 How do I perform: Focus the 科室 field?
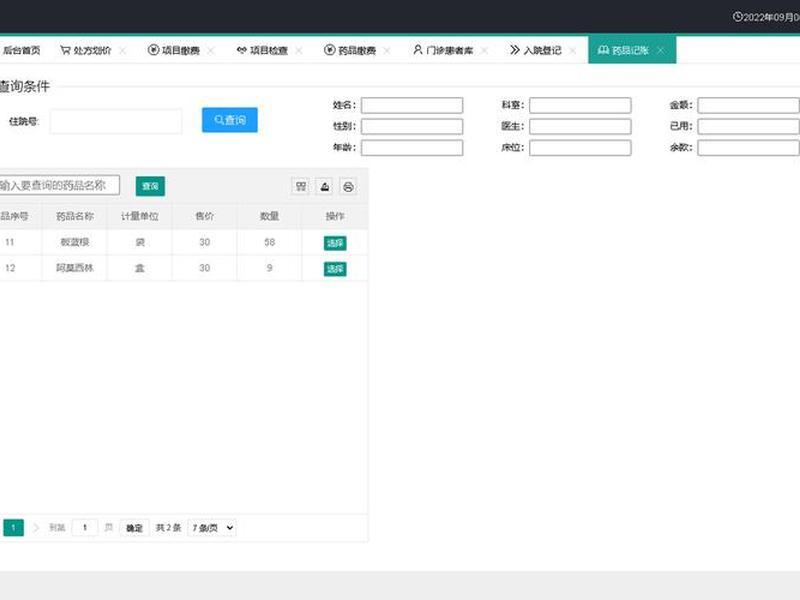[x=580, y=105]
